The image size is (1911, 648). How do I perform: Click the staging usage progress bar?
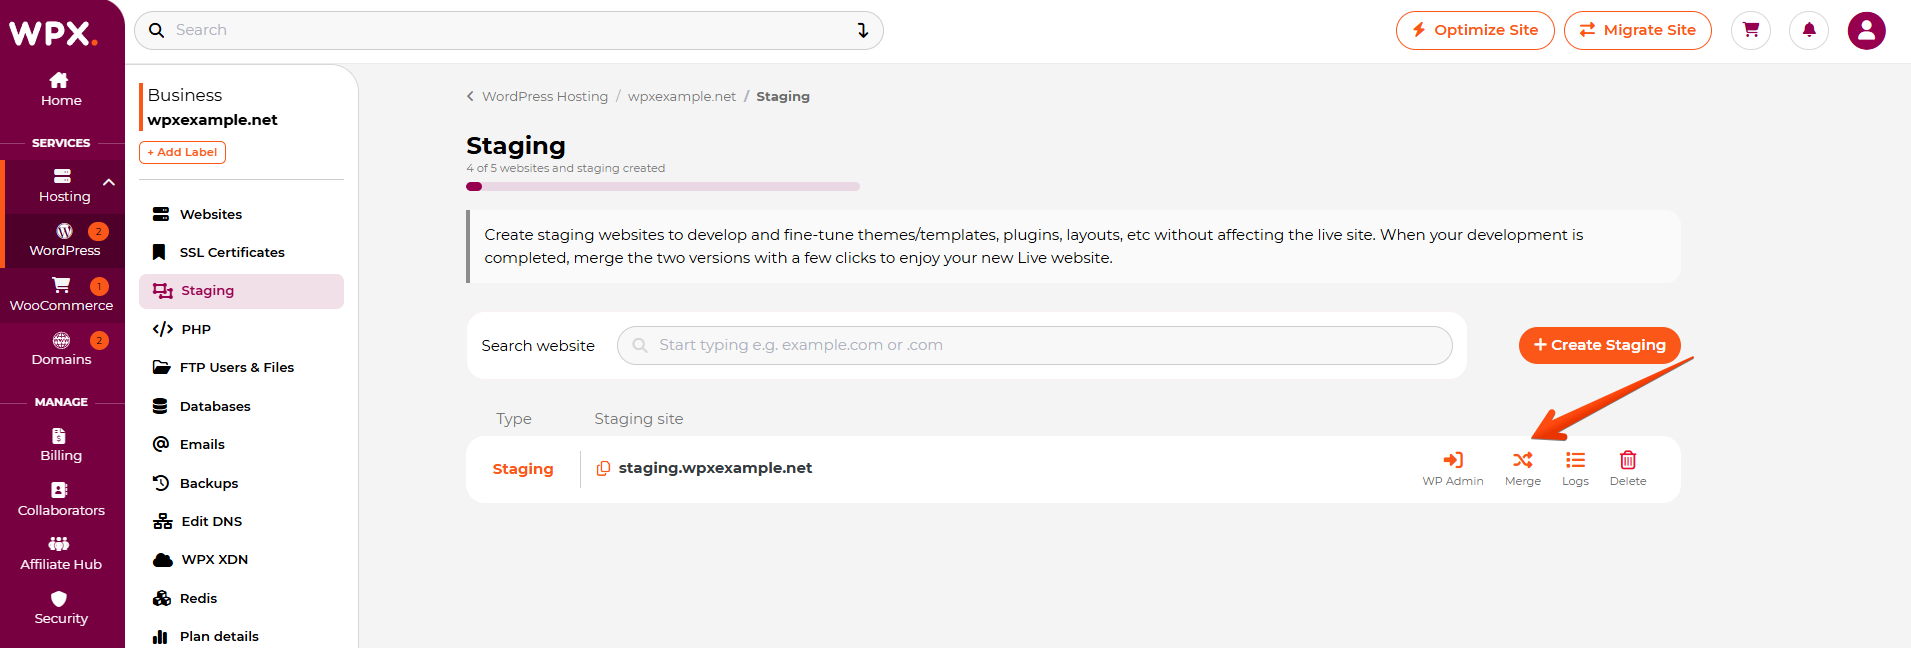(662, 186)
